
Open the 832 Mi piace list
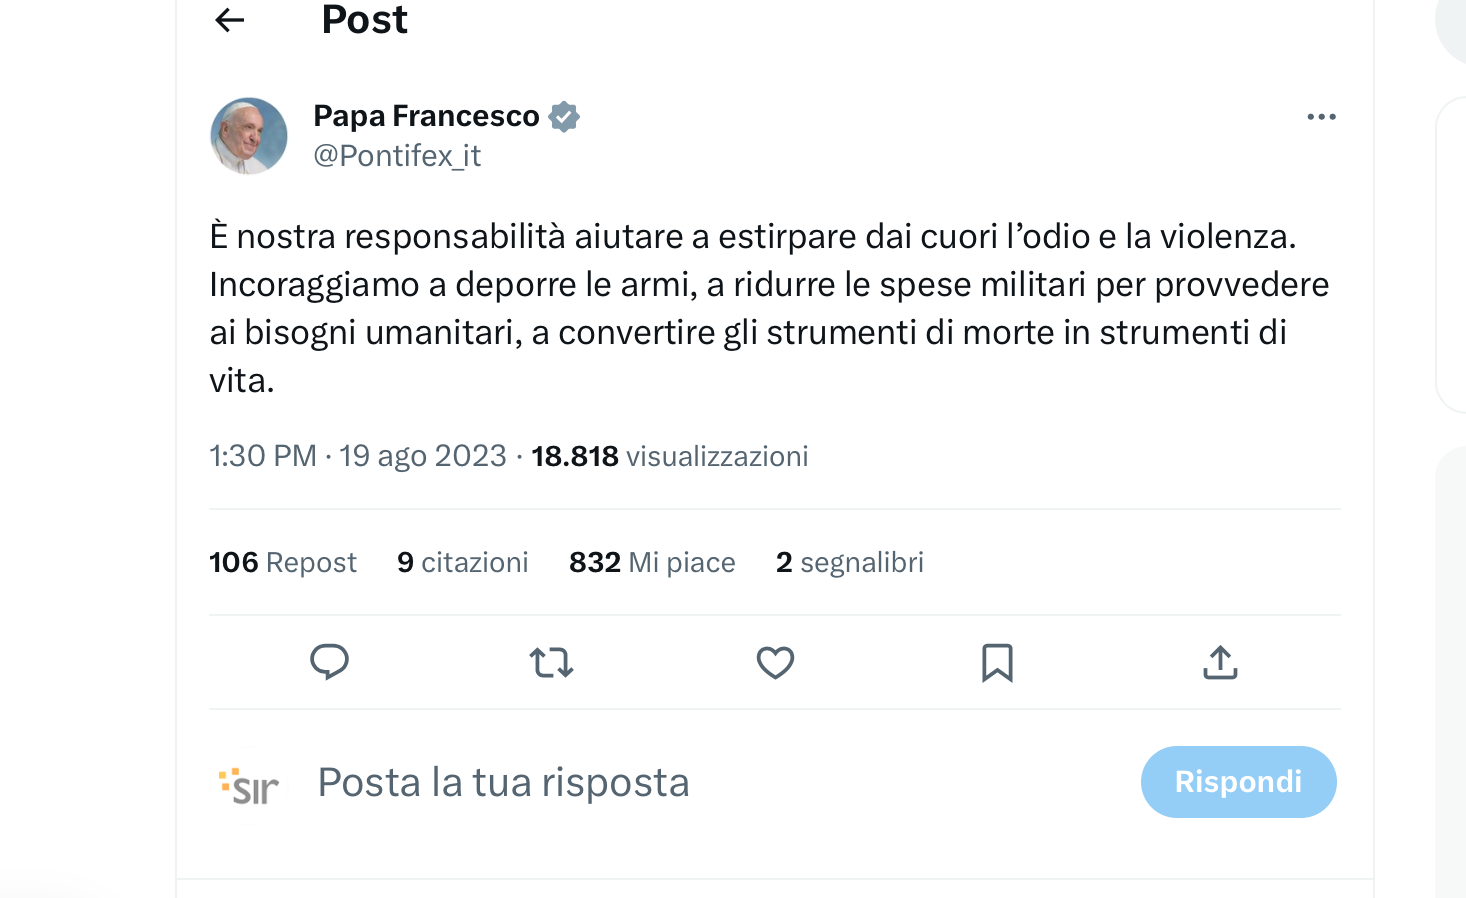[x=652, y=563]
